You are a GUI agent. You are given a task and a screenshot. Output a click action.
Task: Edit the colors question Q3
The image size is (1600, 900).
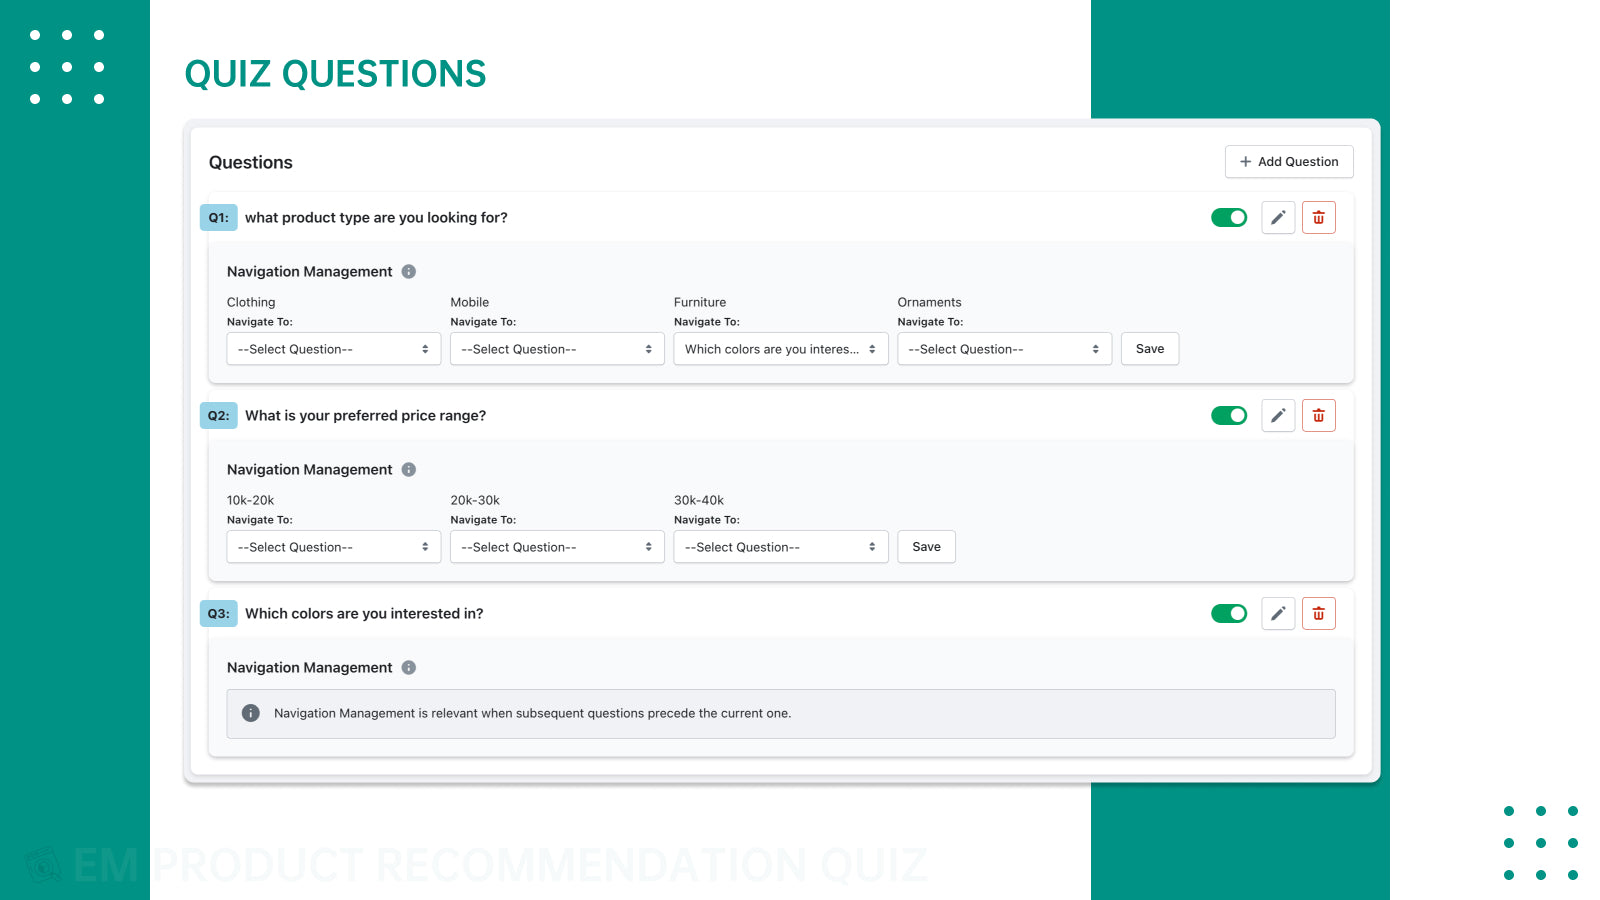click(x=1277, y=613)
